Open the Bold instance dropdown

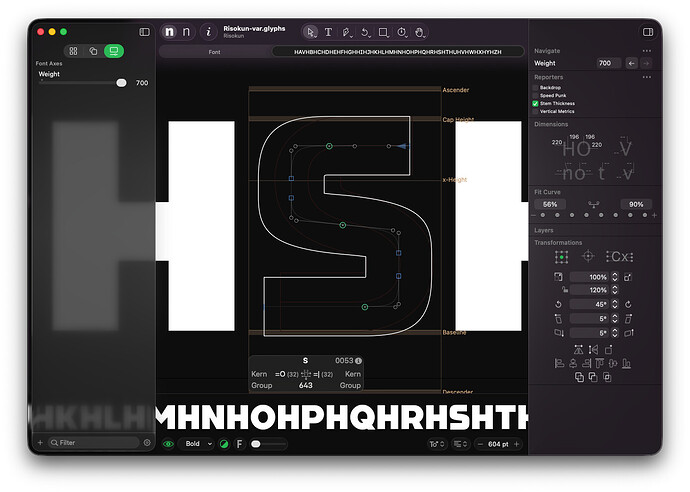click(x=197, y=444)
